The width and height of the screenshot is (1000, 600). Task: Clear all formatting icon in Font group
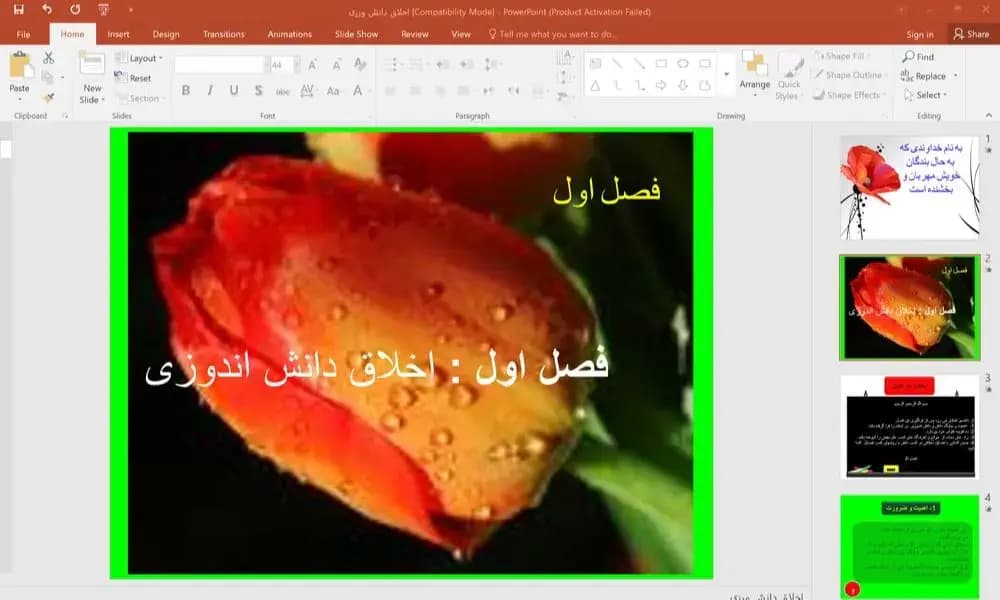(360, 64)
